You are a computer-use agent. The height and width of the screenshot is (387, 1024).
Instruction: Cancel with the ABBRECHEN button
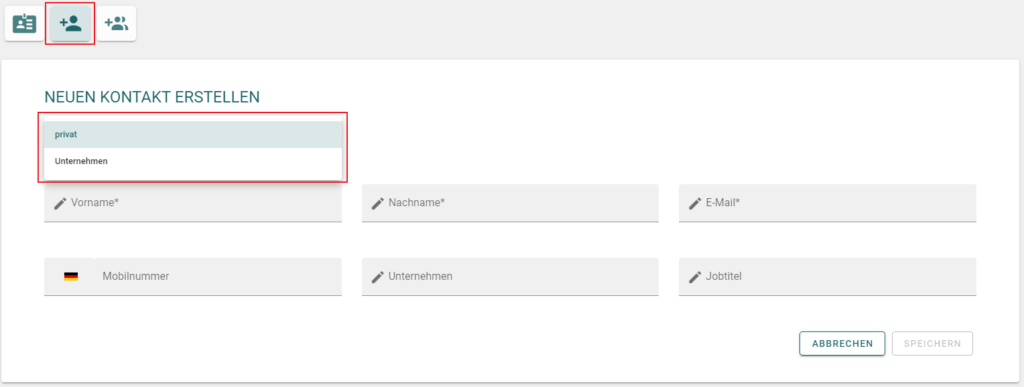coord(842,343)
